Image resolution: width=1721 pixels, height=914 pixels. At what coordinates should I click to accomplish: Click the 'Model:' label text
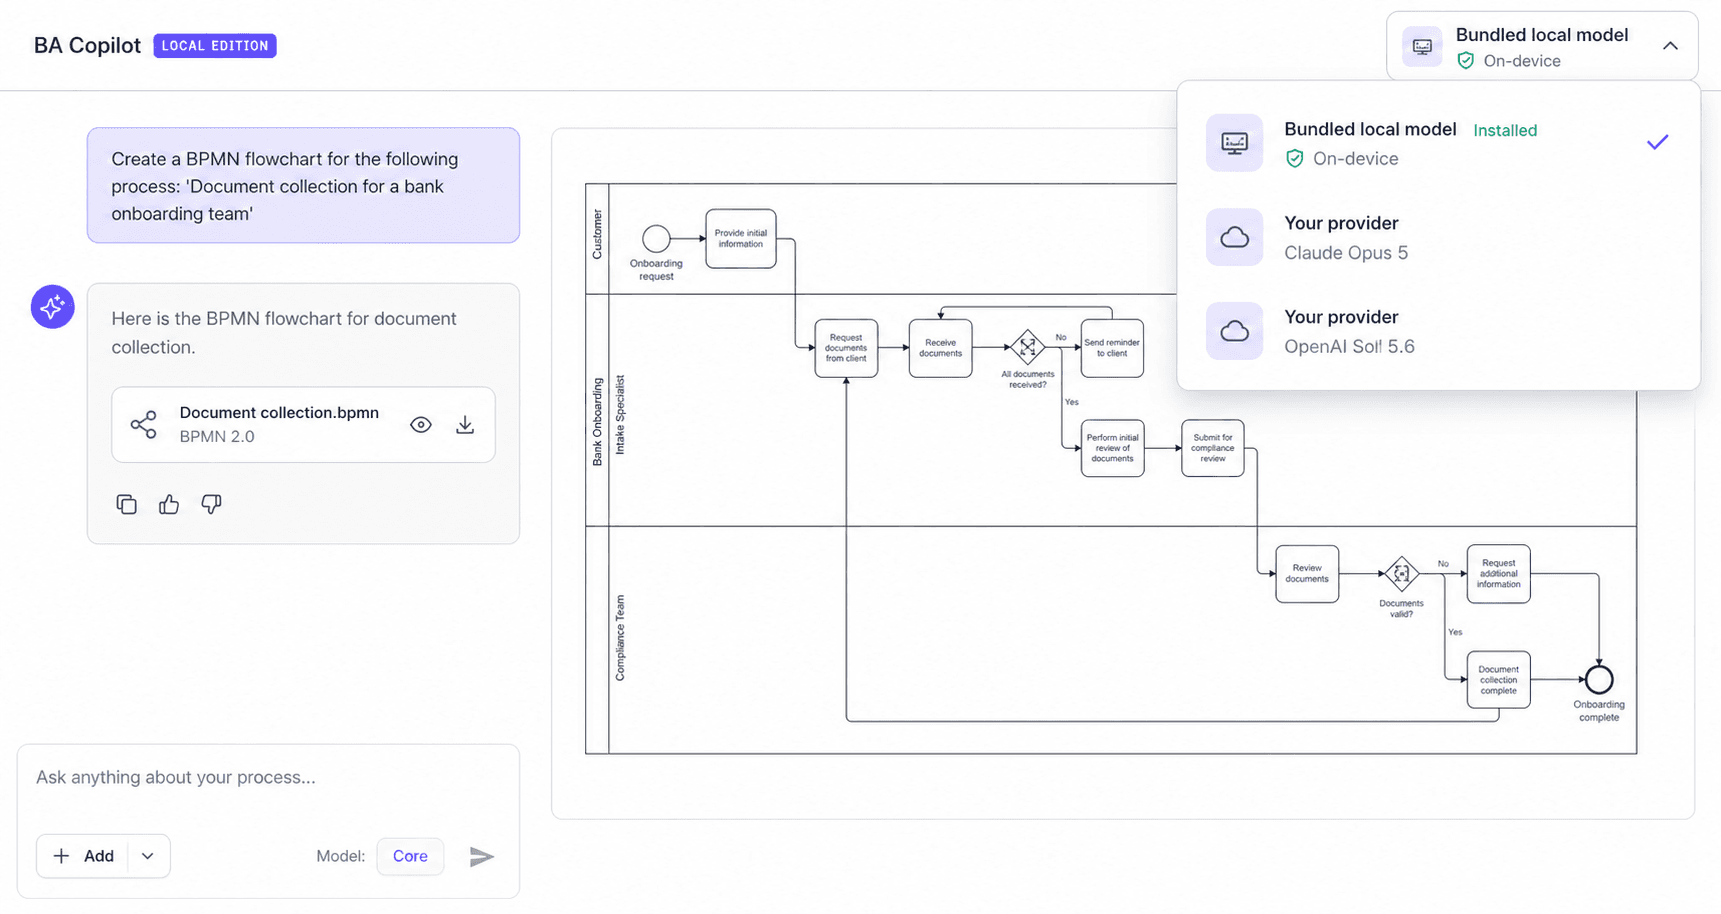point(340,856)
